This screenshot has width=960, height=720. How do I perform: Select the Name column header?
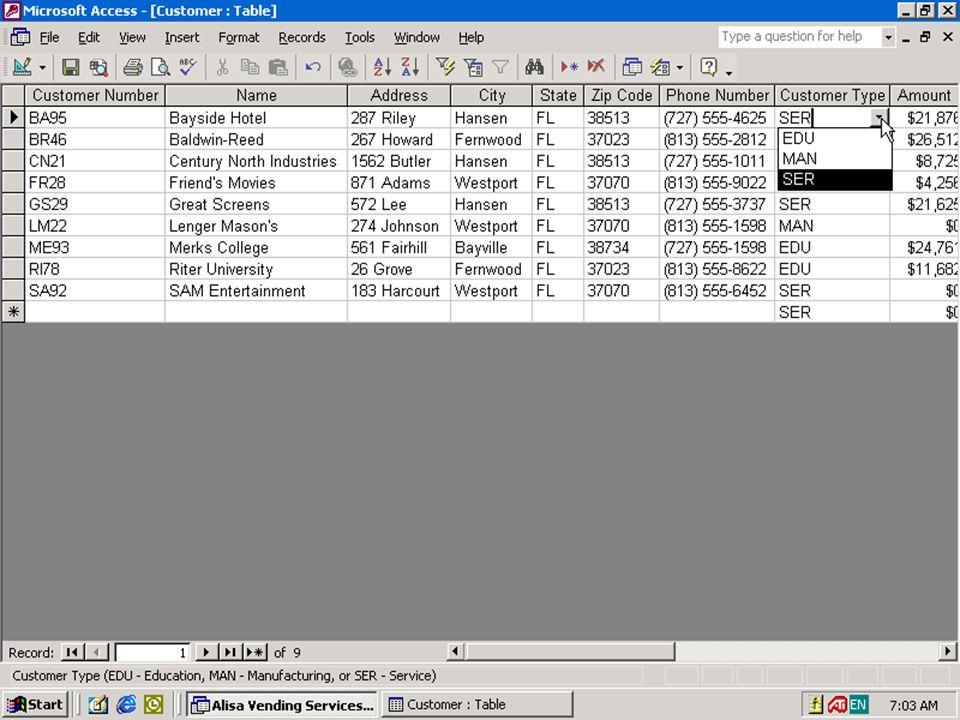pos(256,96)
